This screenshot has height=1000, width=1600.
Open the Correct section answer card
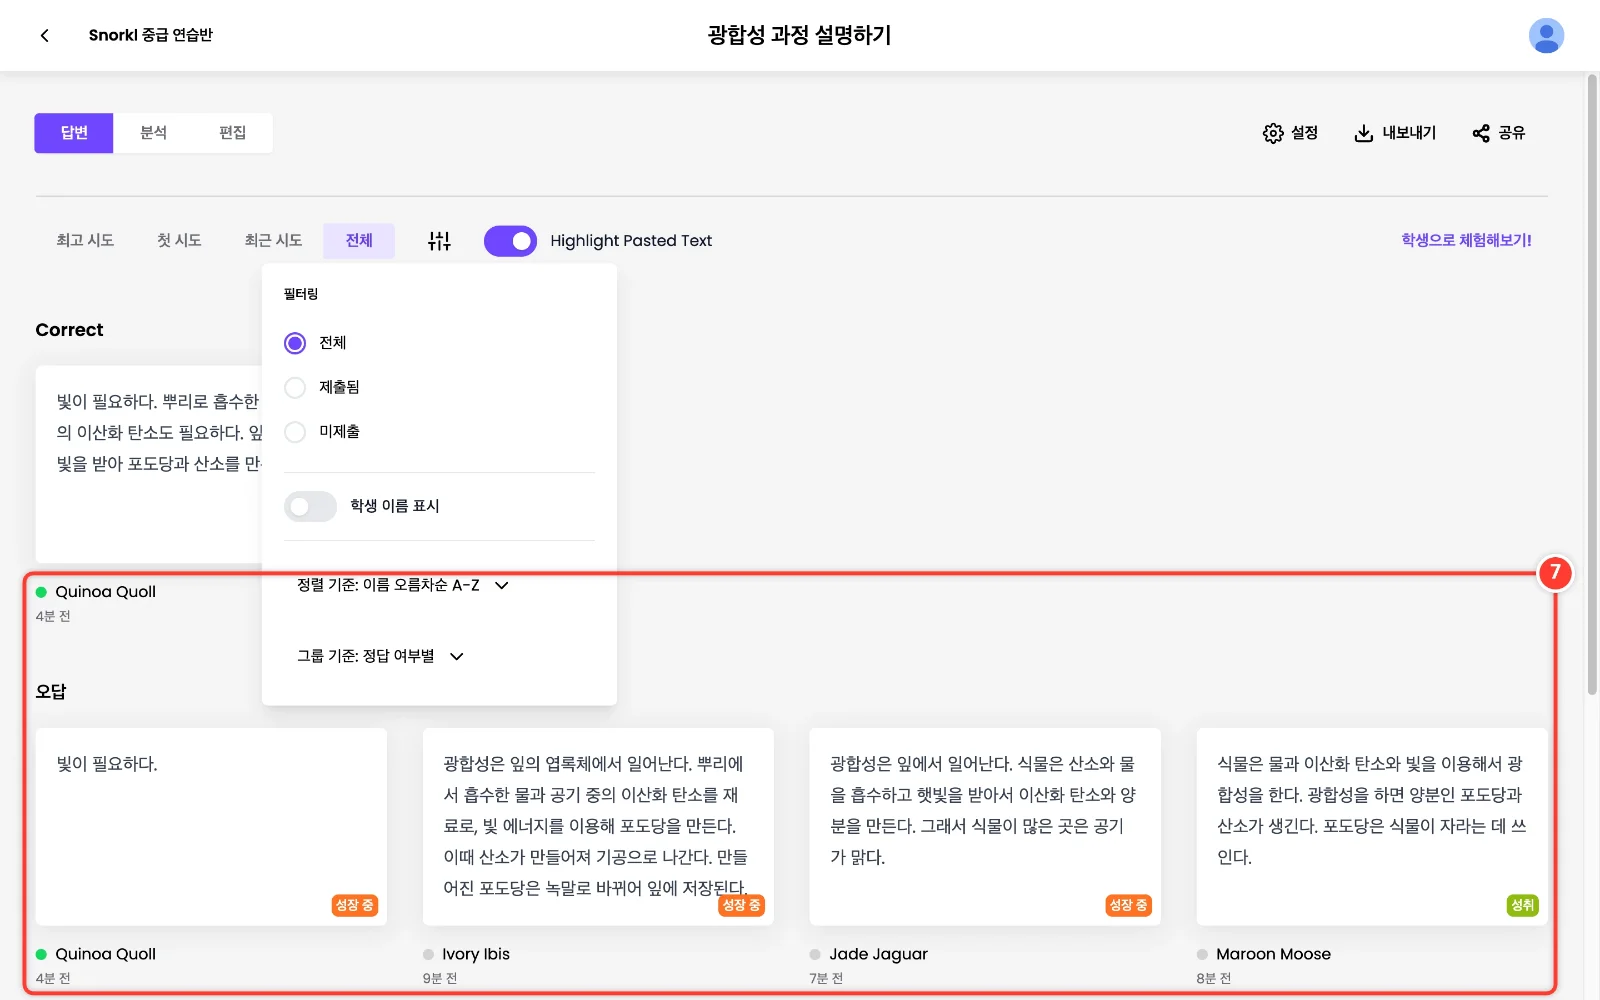pos(149,464)
